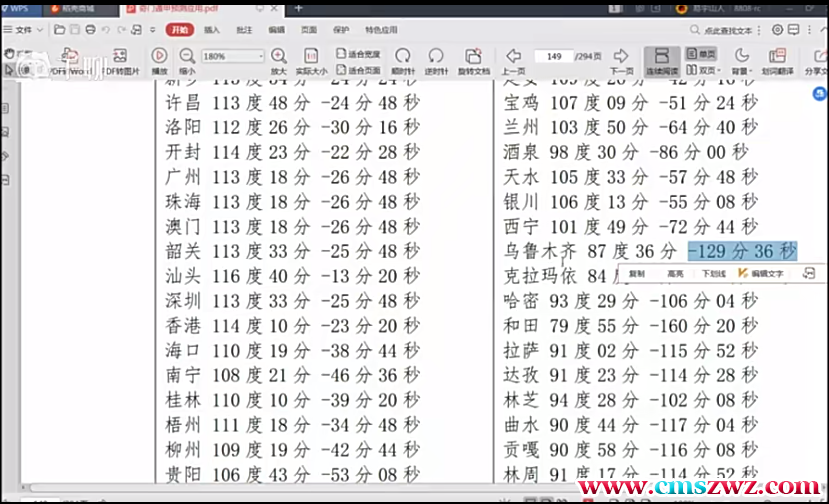
Task: Open the 批注 annotation ribbon tab
Action: pos(244,30)
